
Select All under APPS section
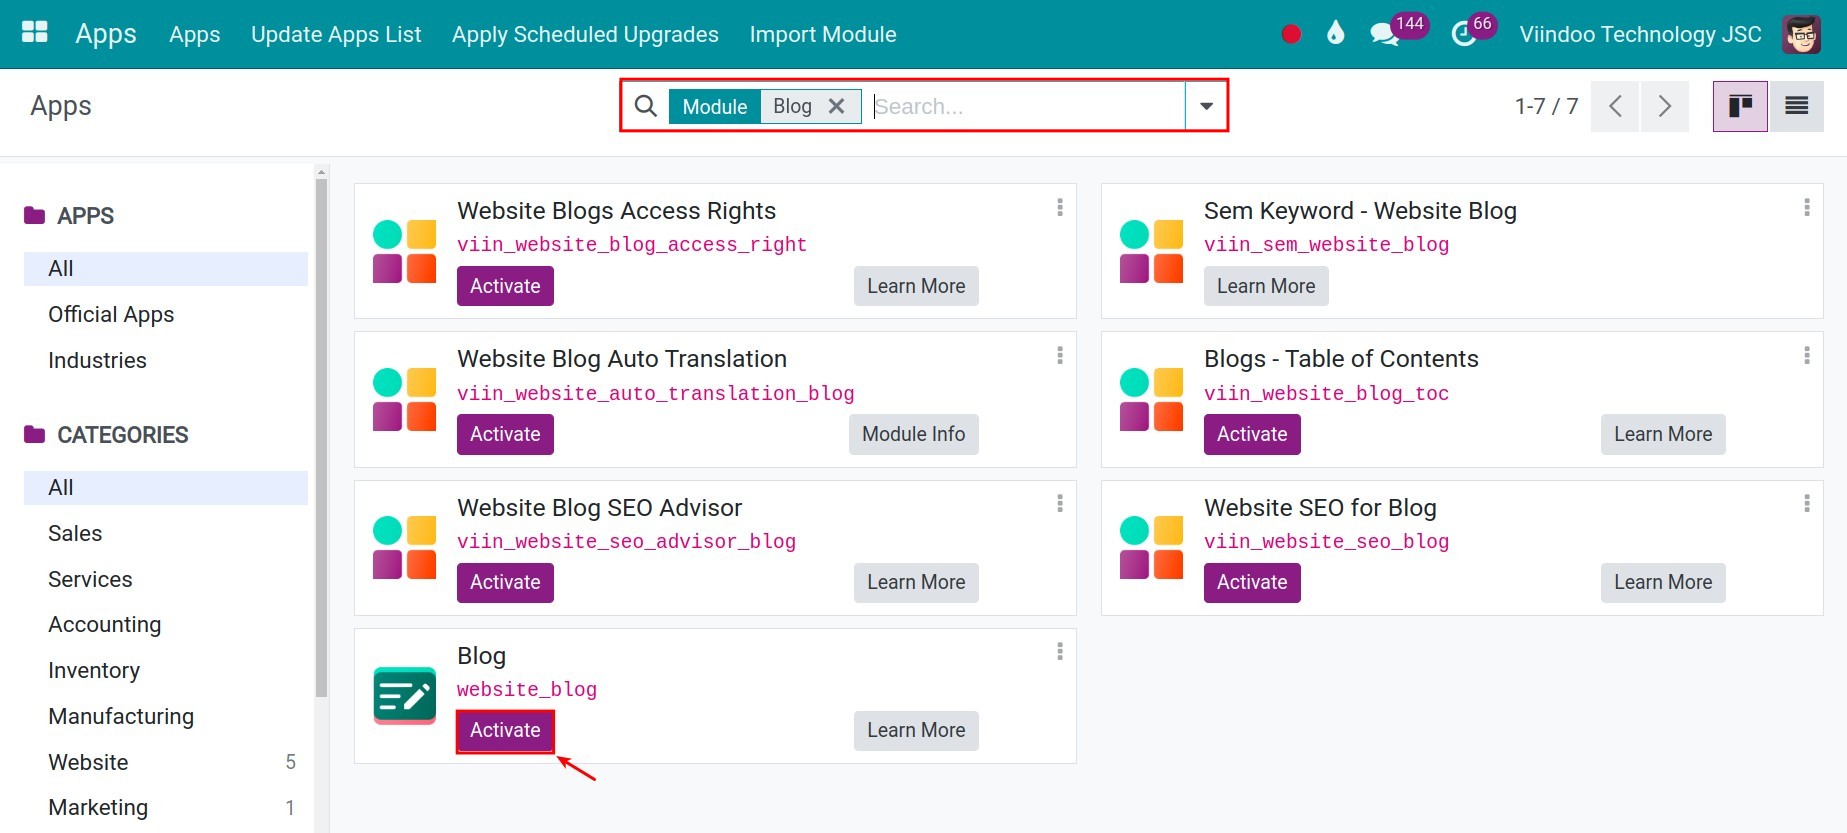(166, 268)
